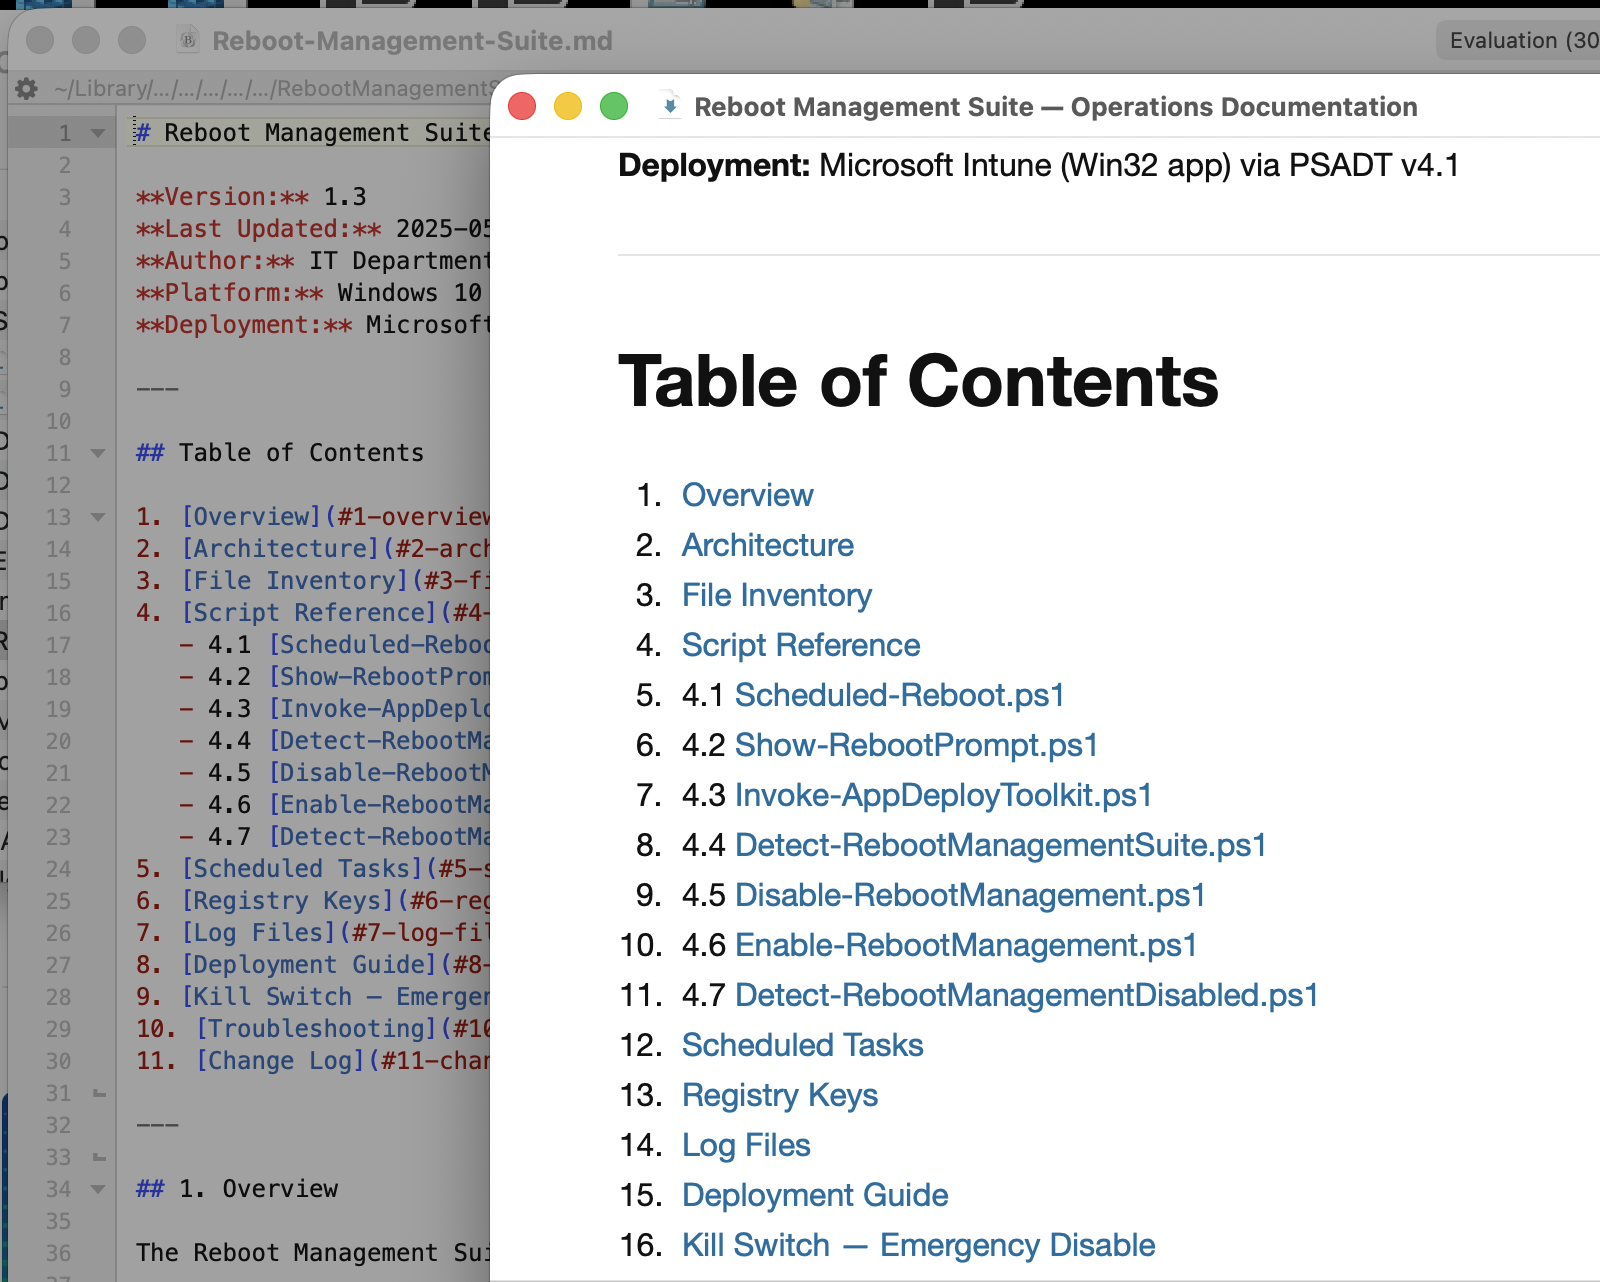Click the Kill Switch — Emergency Disable link
The width and height of the screenshot is (1600, 1282).
[x=918, y=1245]
